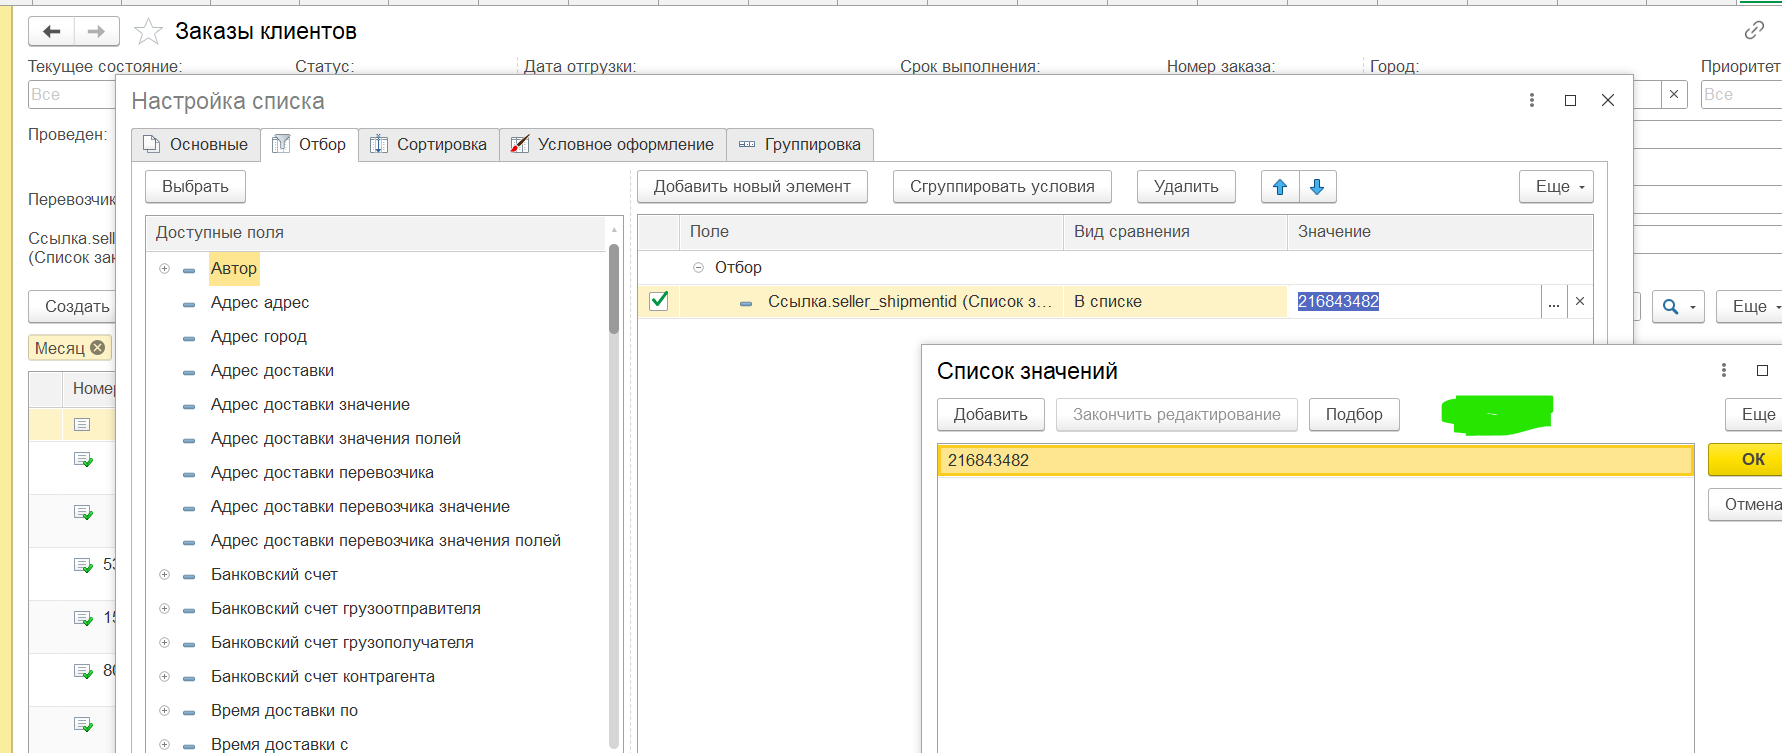Copy link using the chain icon
The image size is (1782, 753).
coord(1754,31)
